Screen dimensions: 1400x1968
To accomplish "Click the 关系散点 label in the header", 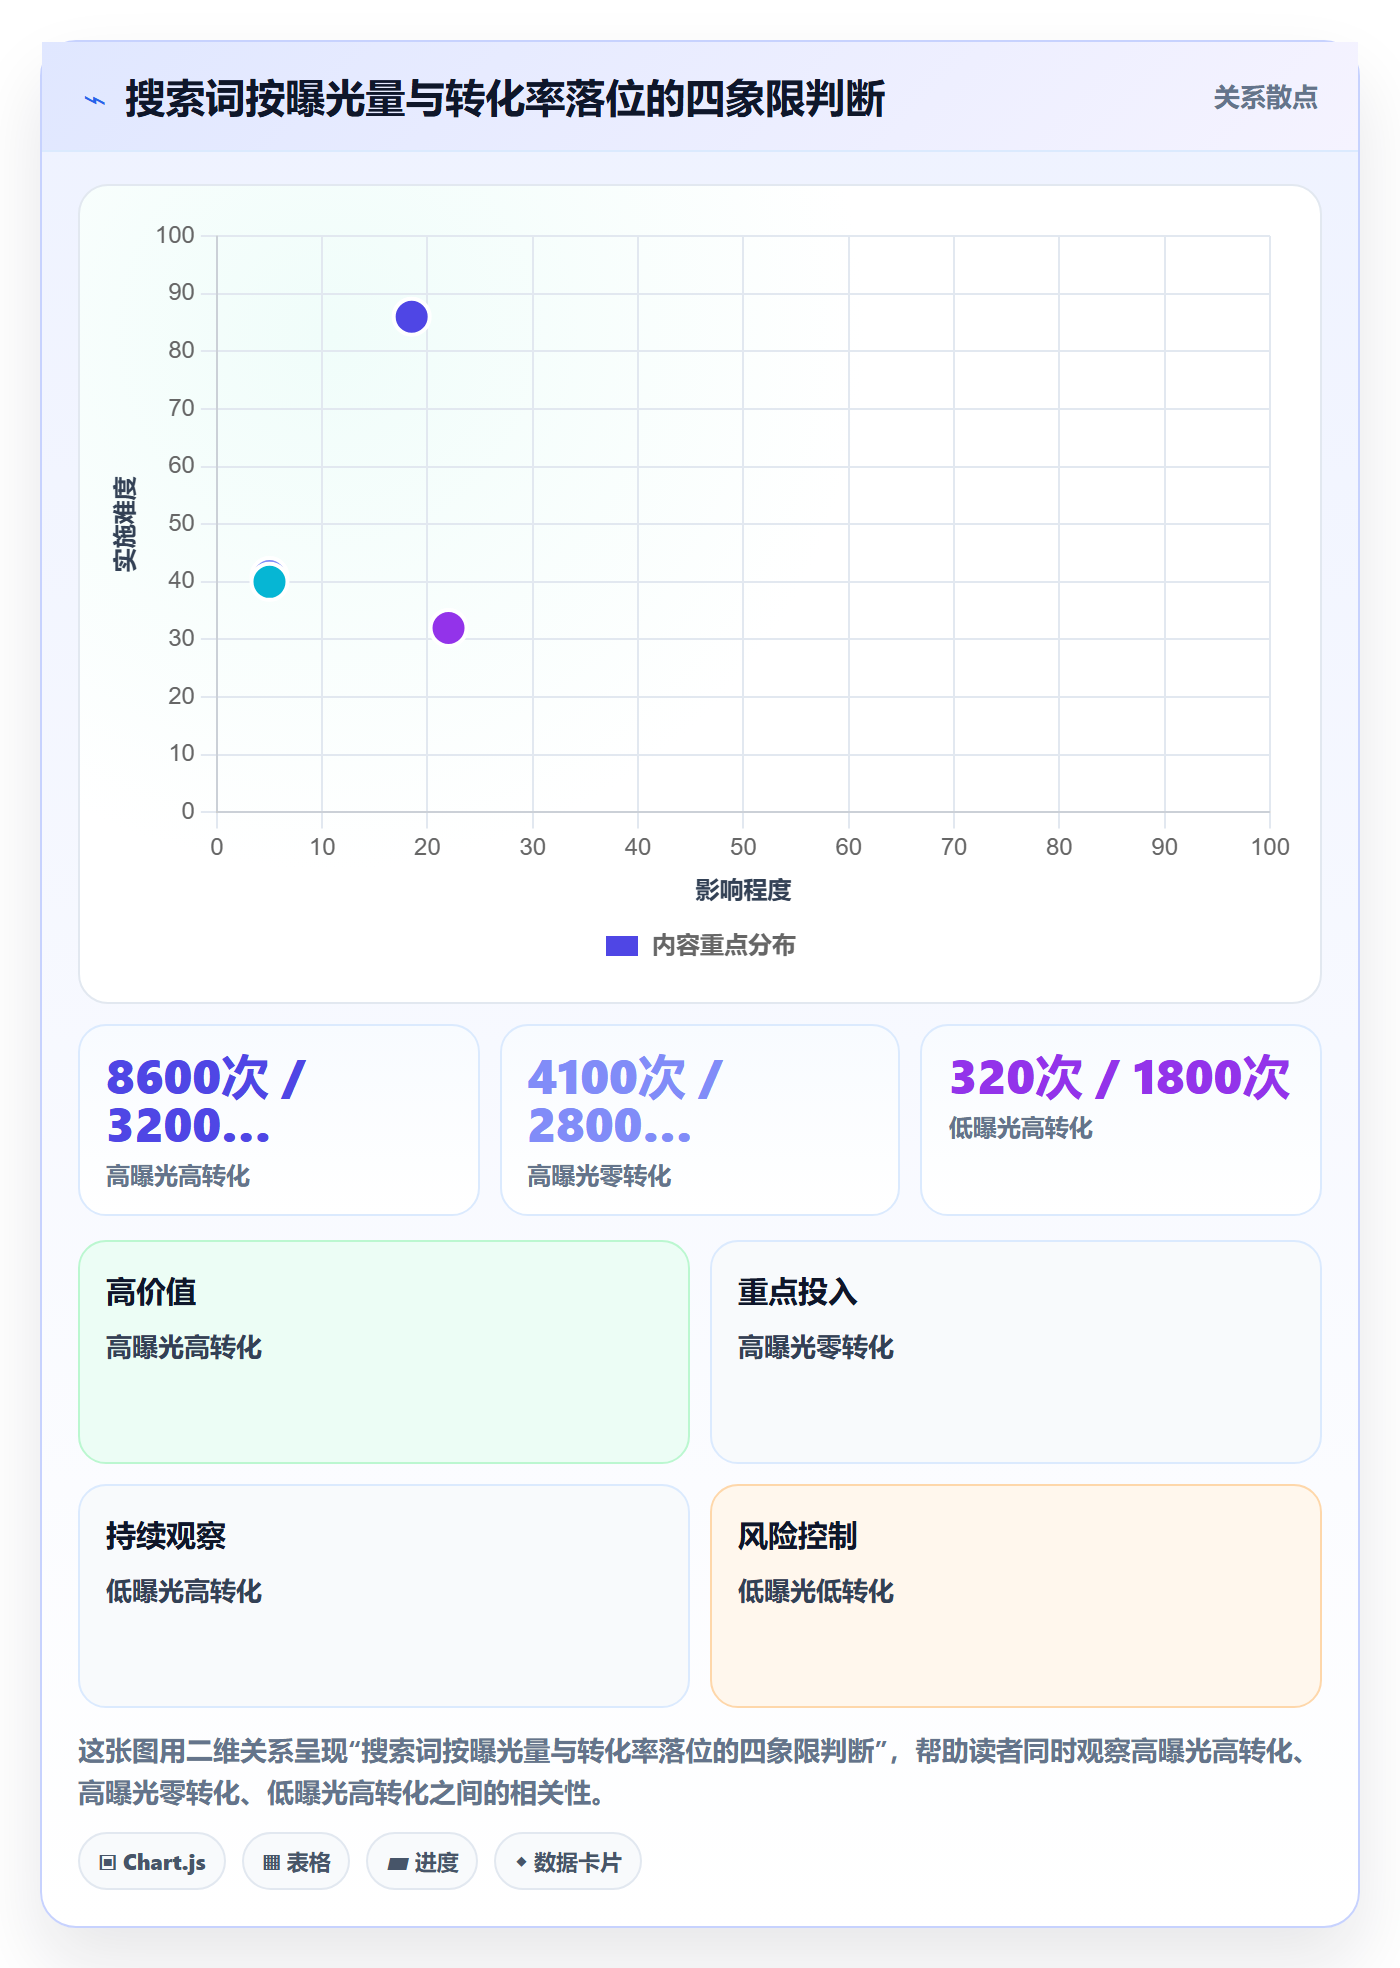I will (x=1265, y=98).
